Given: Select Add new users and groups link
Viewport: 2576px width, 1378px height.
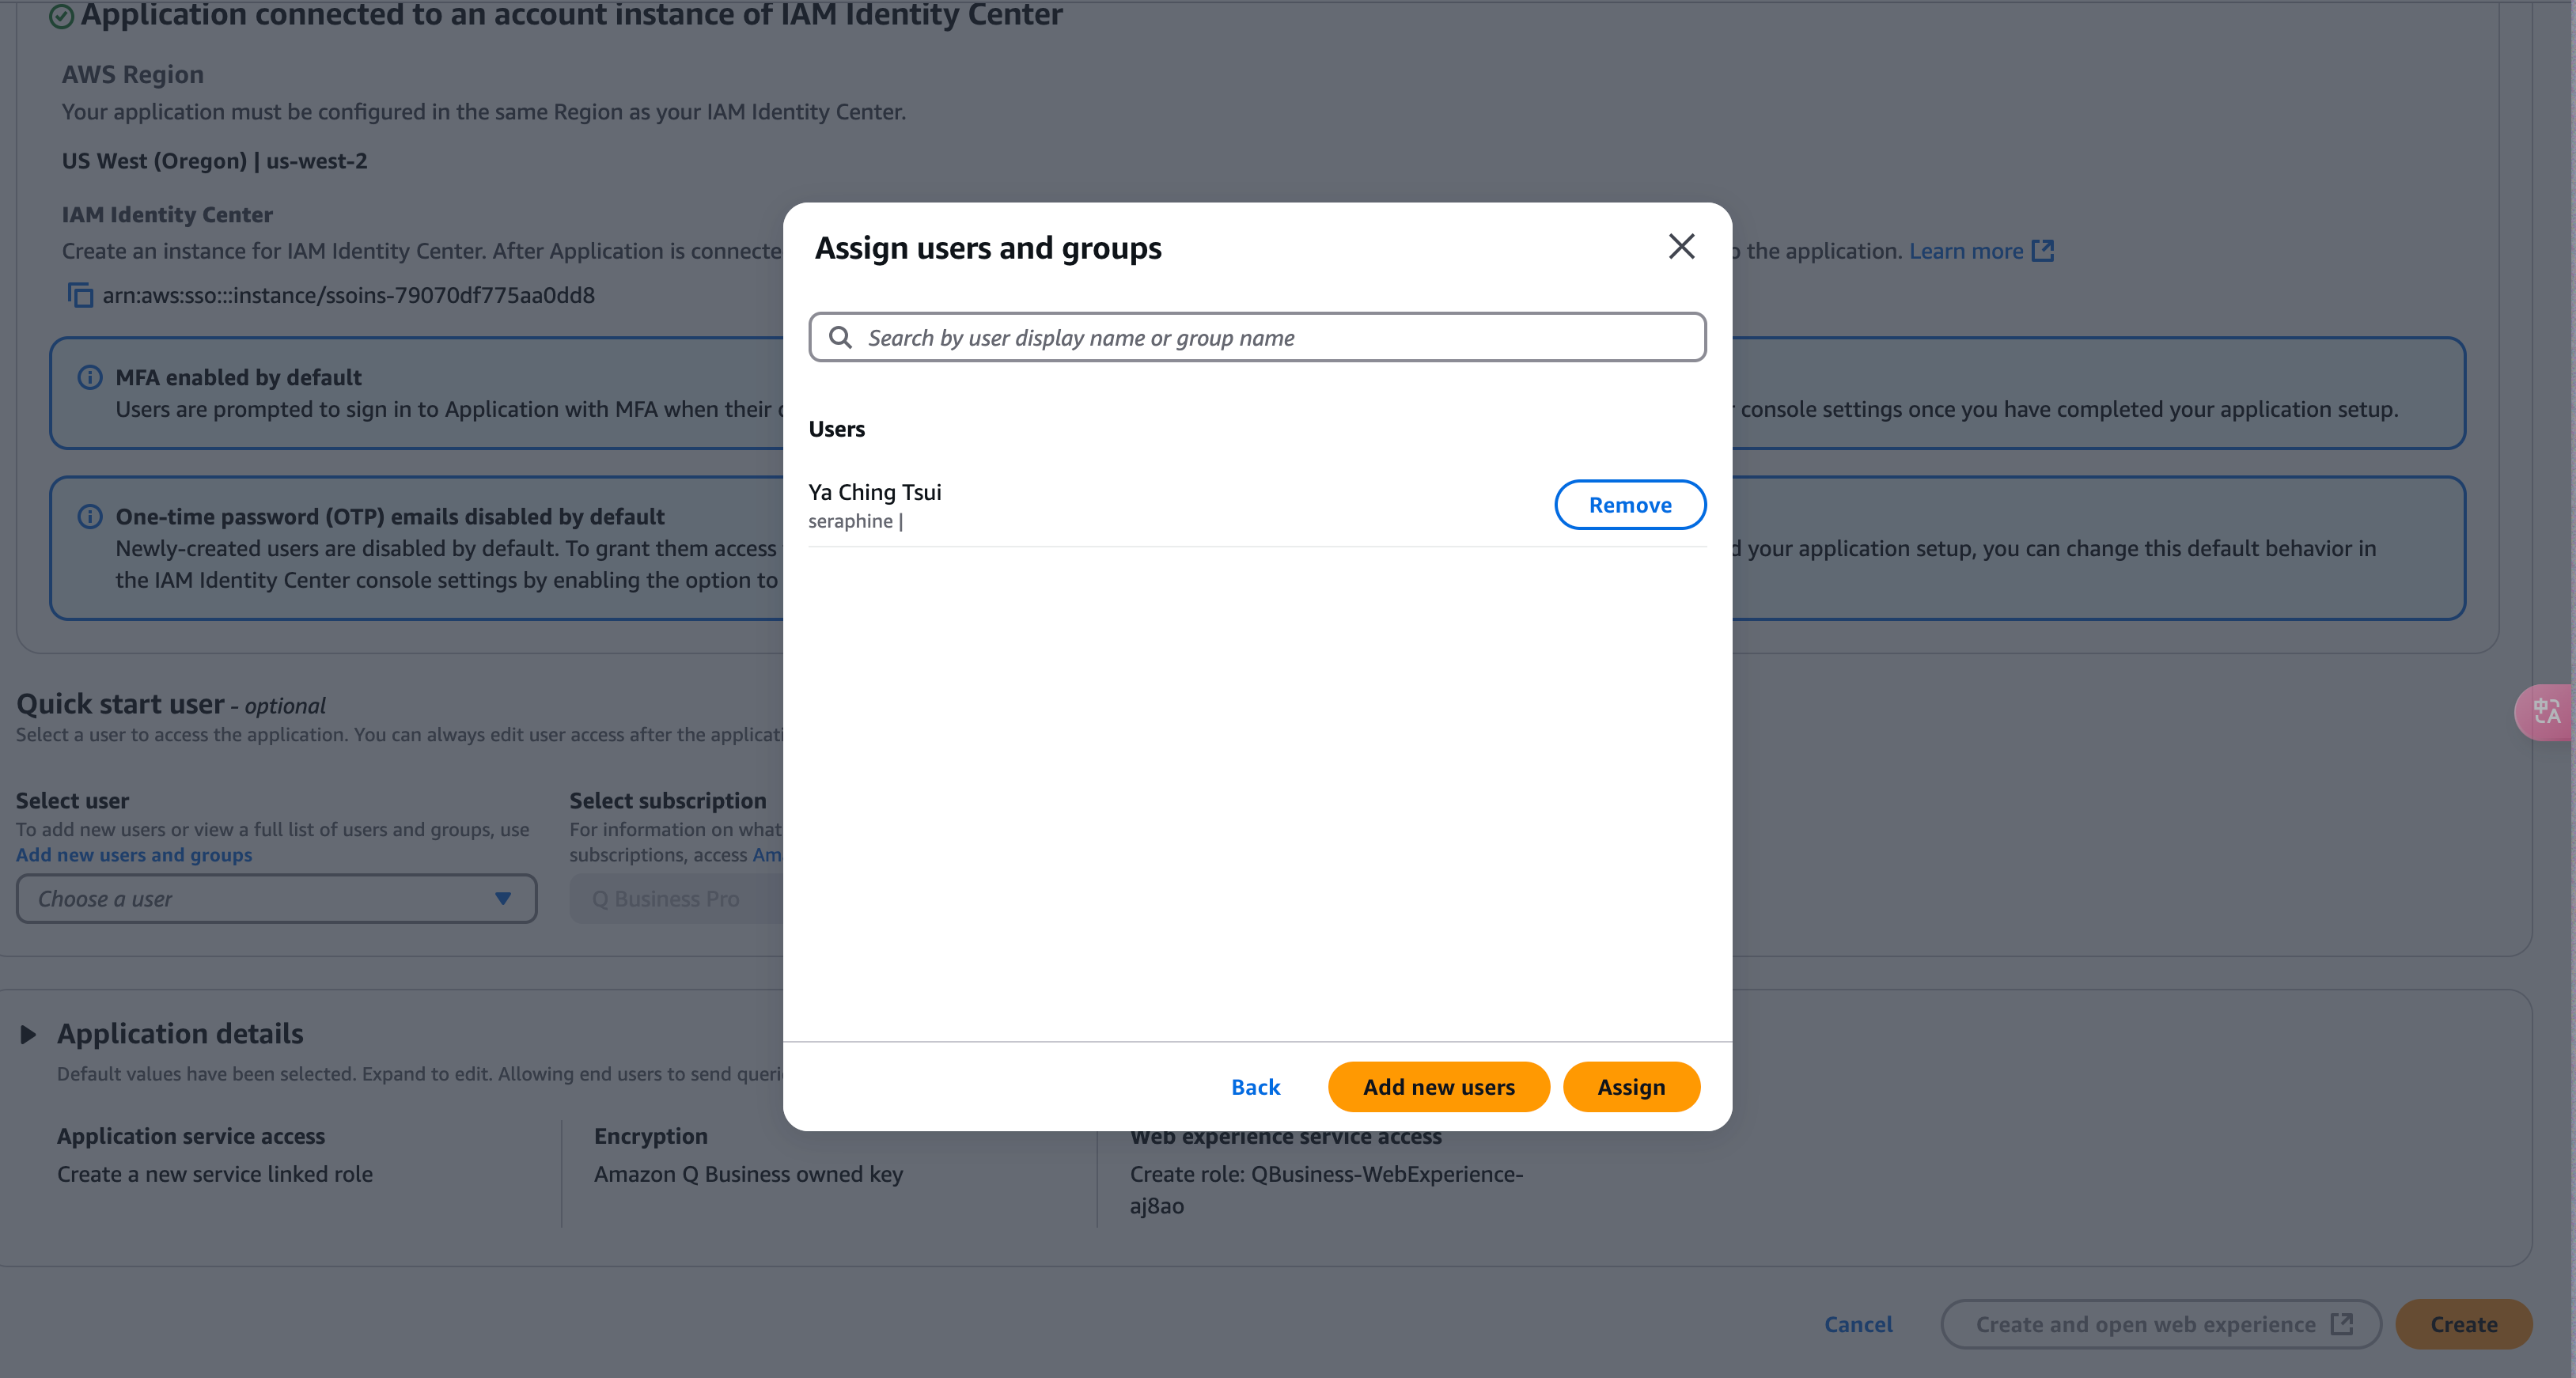Looking at the screenshot, I should pos(133,852).
